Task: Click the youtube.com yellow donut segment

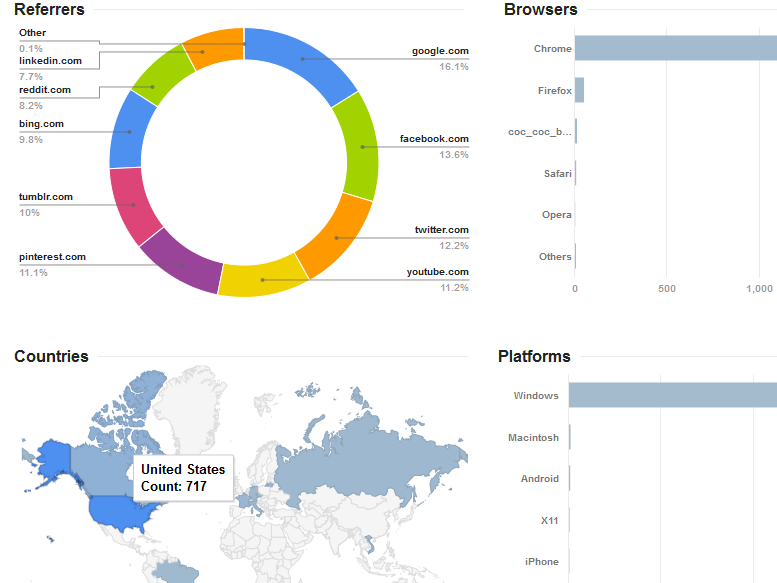Action: point(263,280)
